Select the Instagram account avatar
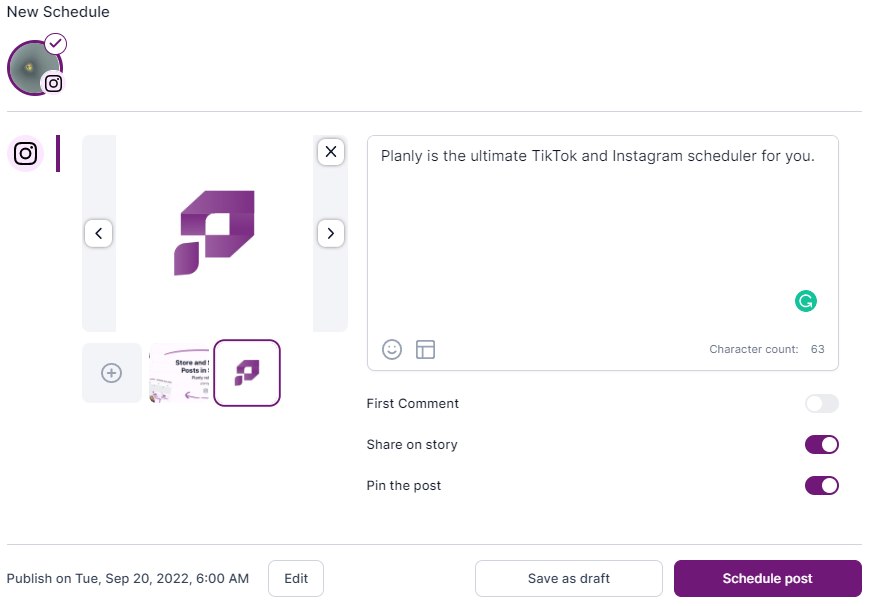The width and height of the screenshot is (871, 606). 34,68
